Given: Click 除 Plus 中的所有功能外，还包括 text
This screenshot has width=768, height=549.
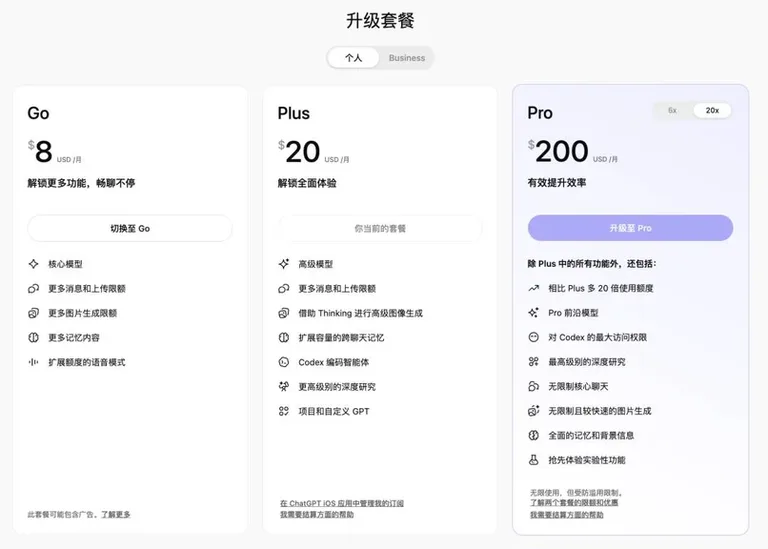Looking at the screenshot, I should pos(592,263).
